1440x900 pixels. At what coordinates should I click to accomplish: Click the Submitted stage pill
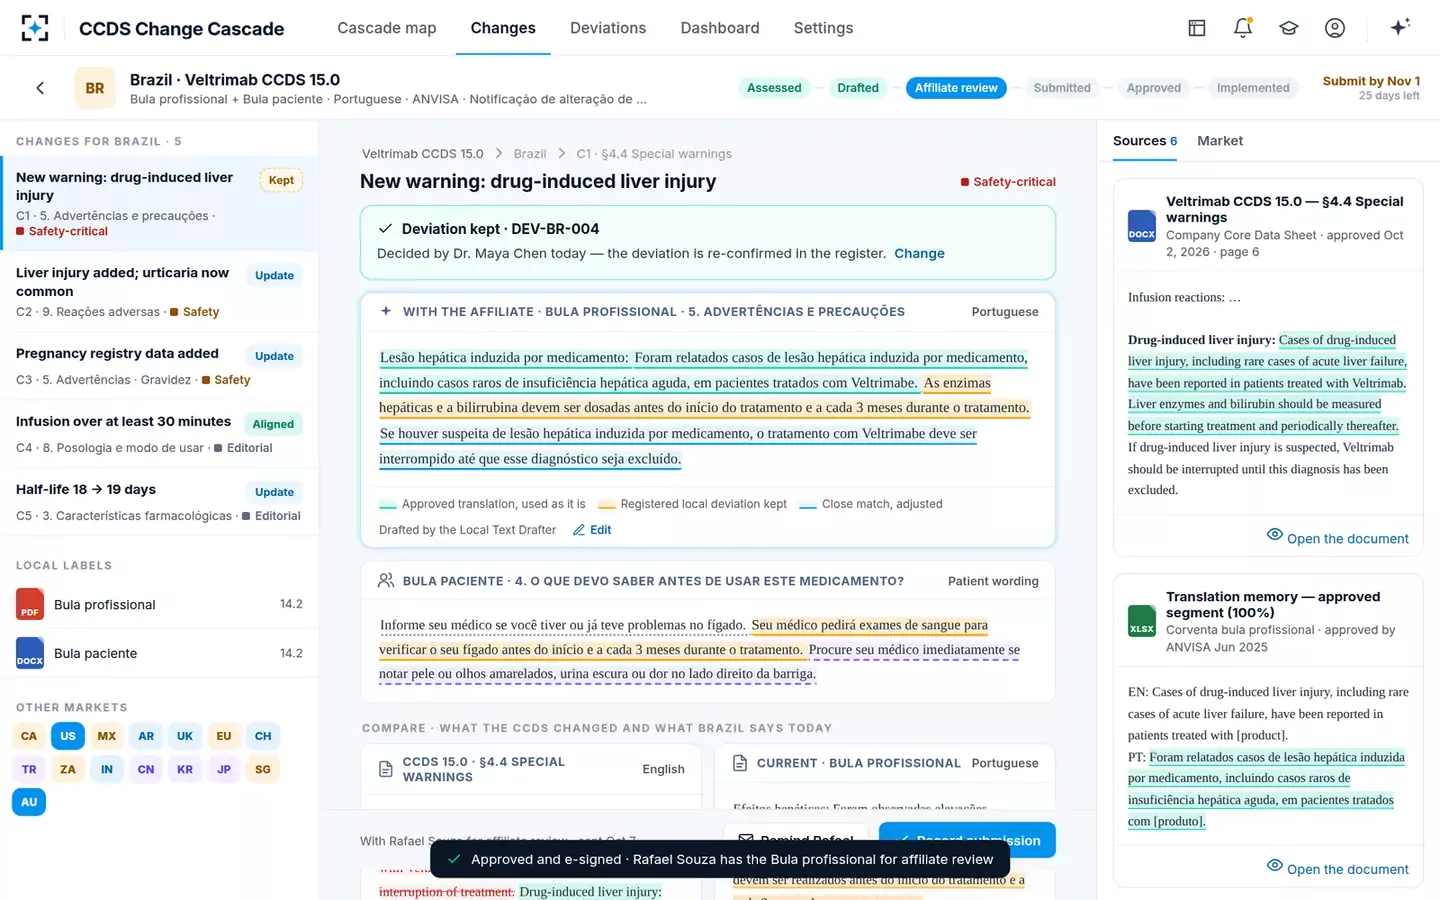click(x=1062, y=88)
